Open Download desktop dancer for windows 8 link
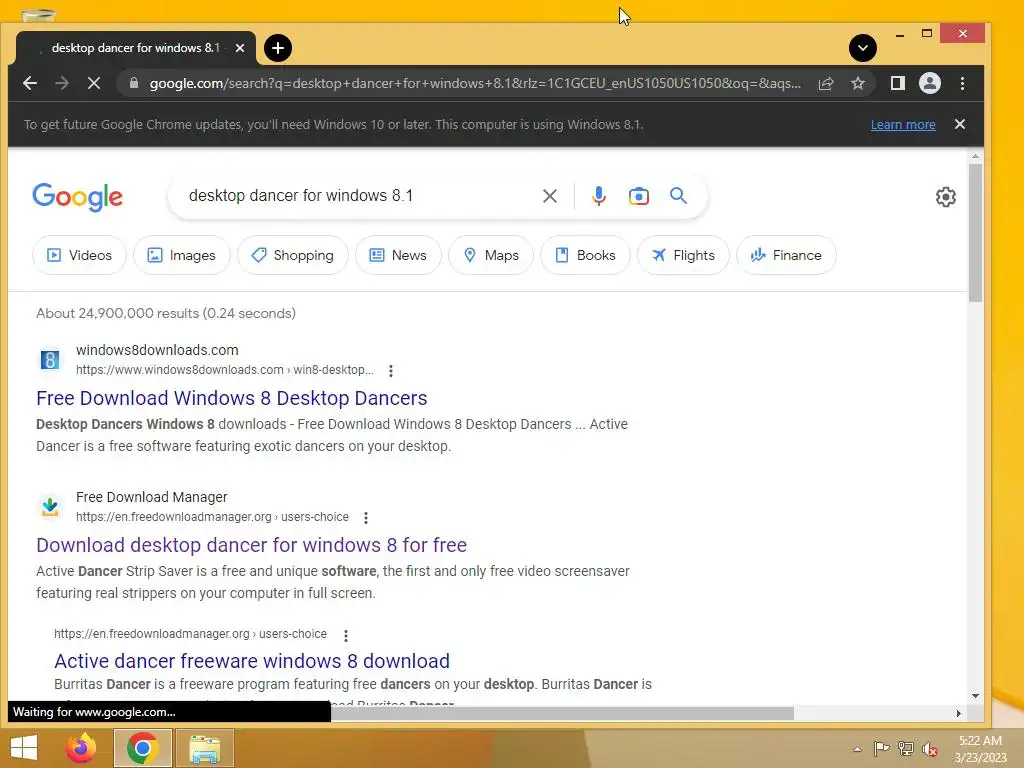The height and width of the screenshot is (768, 1024). pyautogui.click(x=251, y=545)
